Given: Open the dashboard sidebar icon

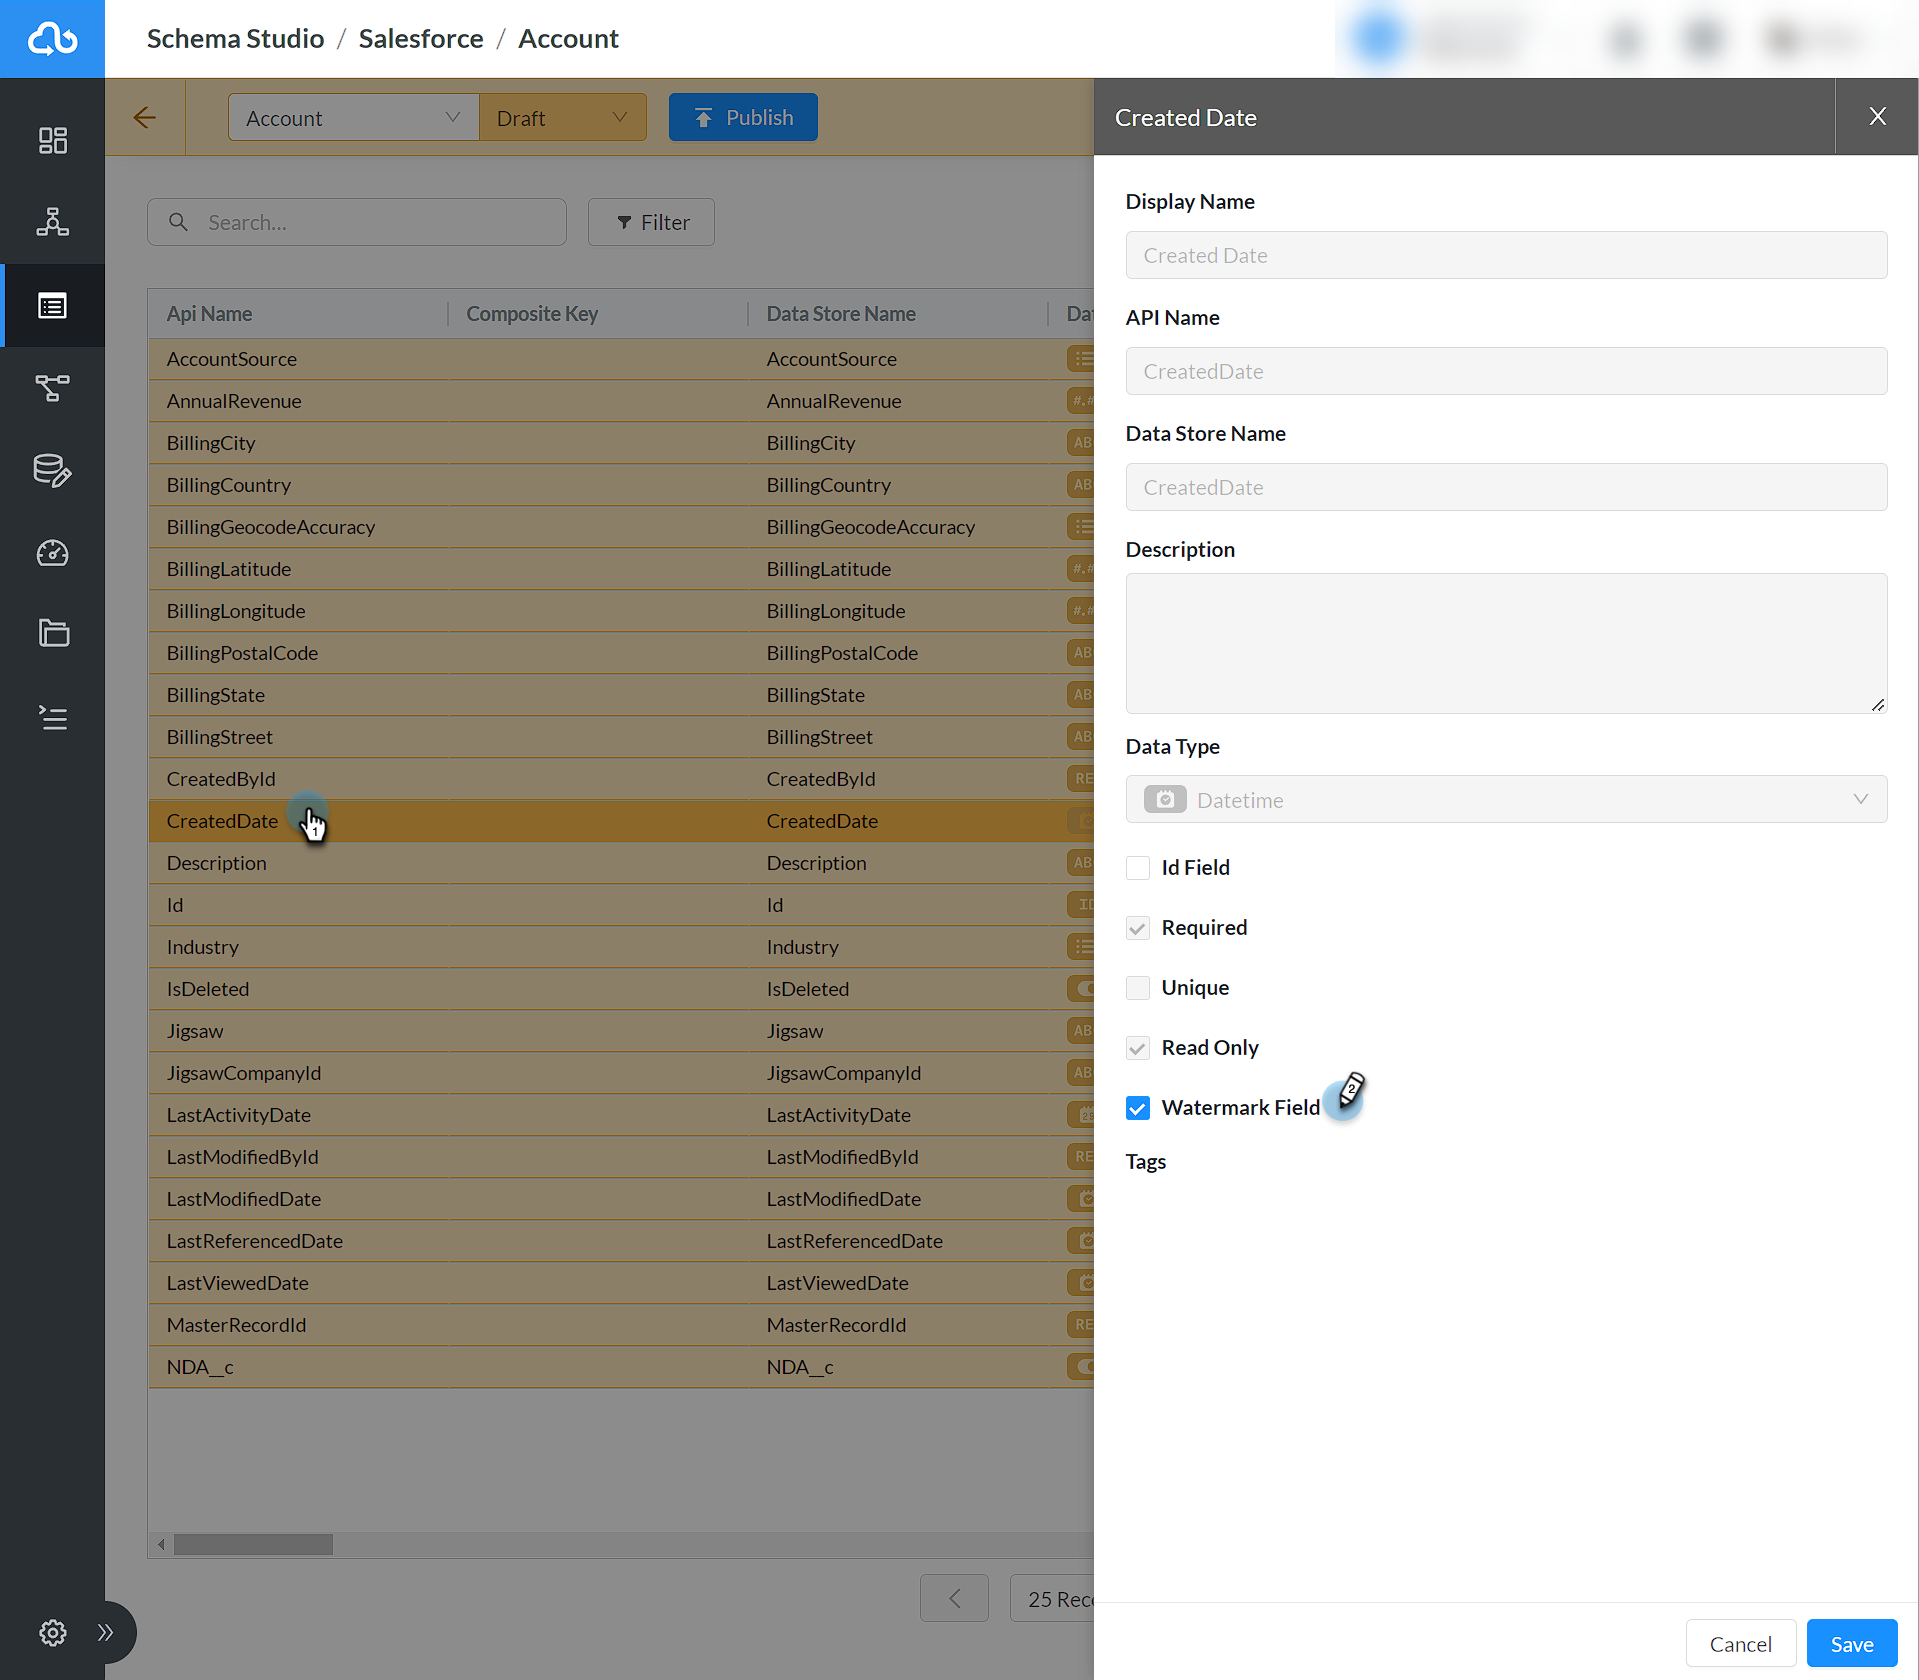Looking at the screenshot, I should pyautogui.click(x=52, y=140).
